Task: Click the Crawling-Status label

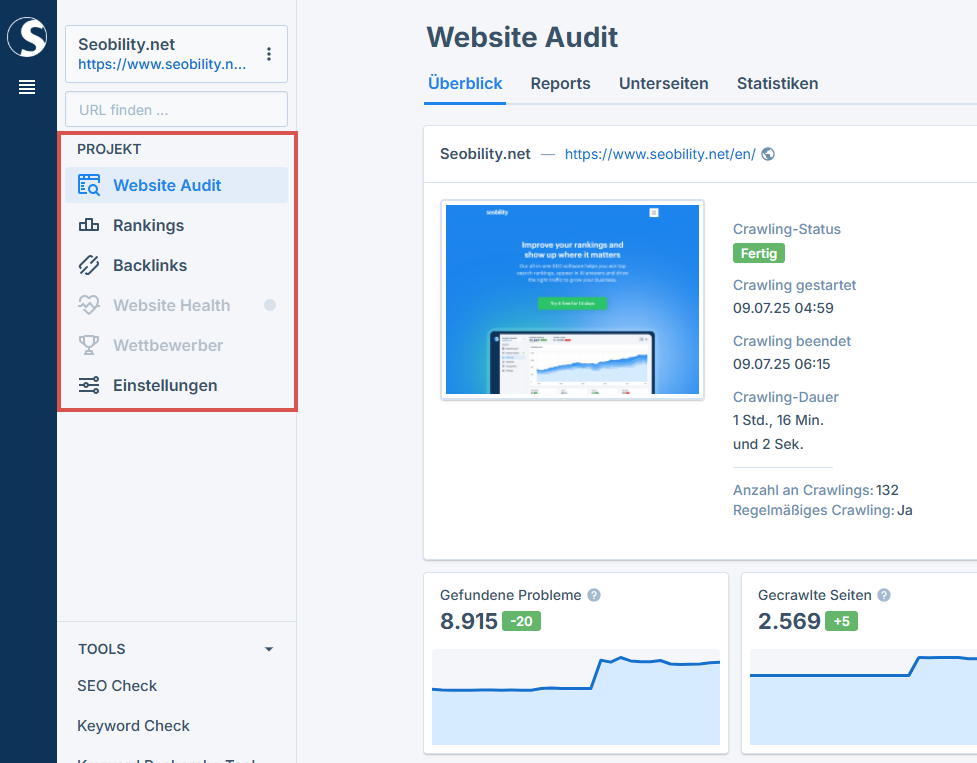Action: pyautogui.click(x=786, y=229)
